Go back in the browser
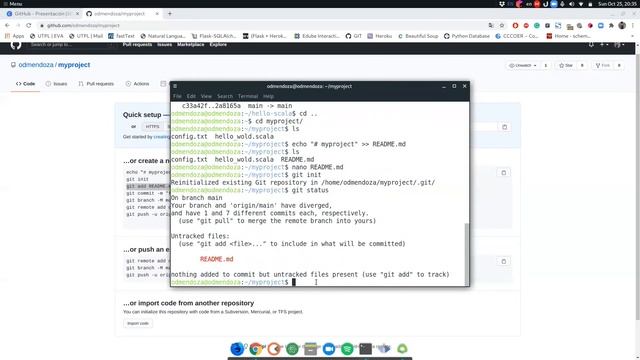Viewport: 640px width, 360px height. tap(7, 25)
